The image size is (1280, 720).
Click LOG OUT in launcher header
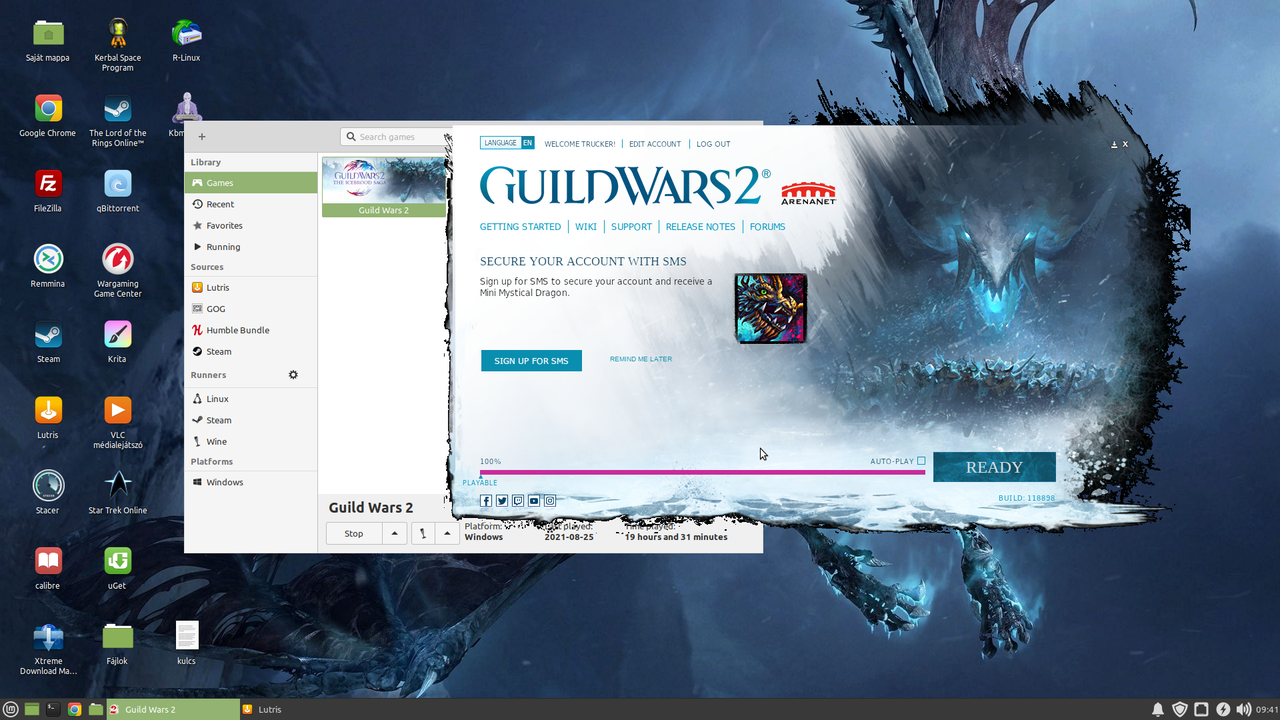click(713, 144)
